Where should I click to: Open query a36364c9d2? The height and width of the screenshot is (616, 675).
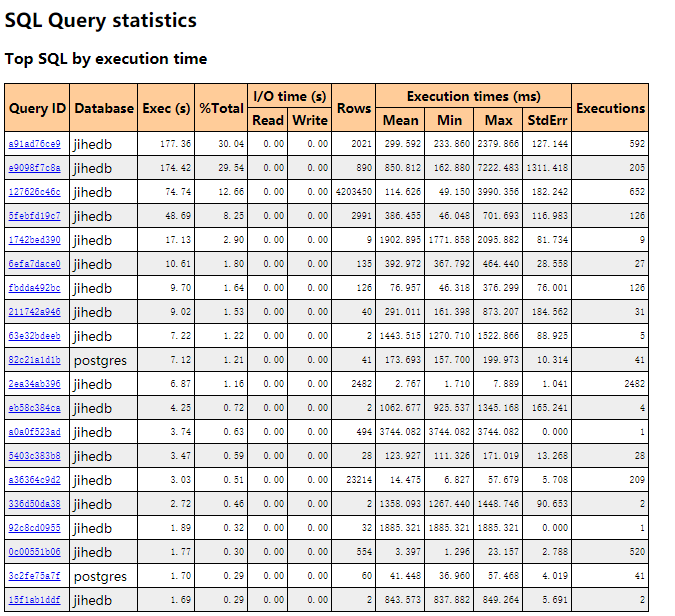point(34,480)
